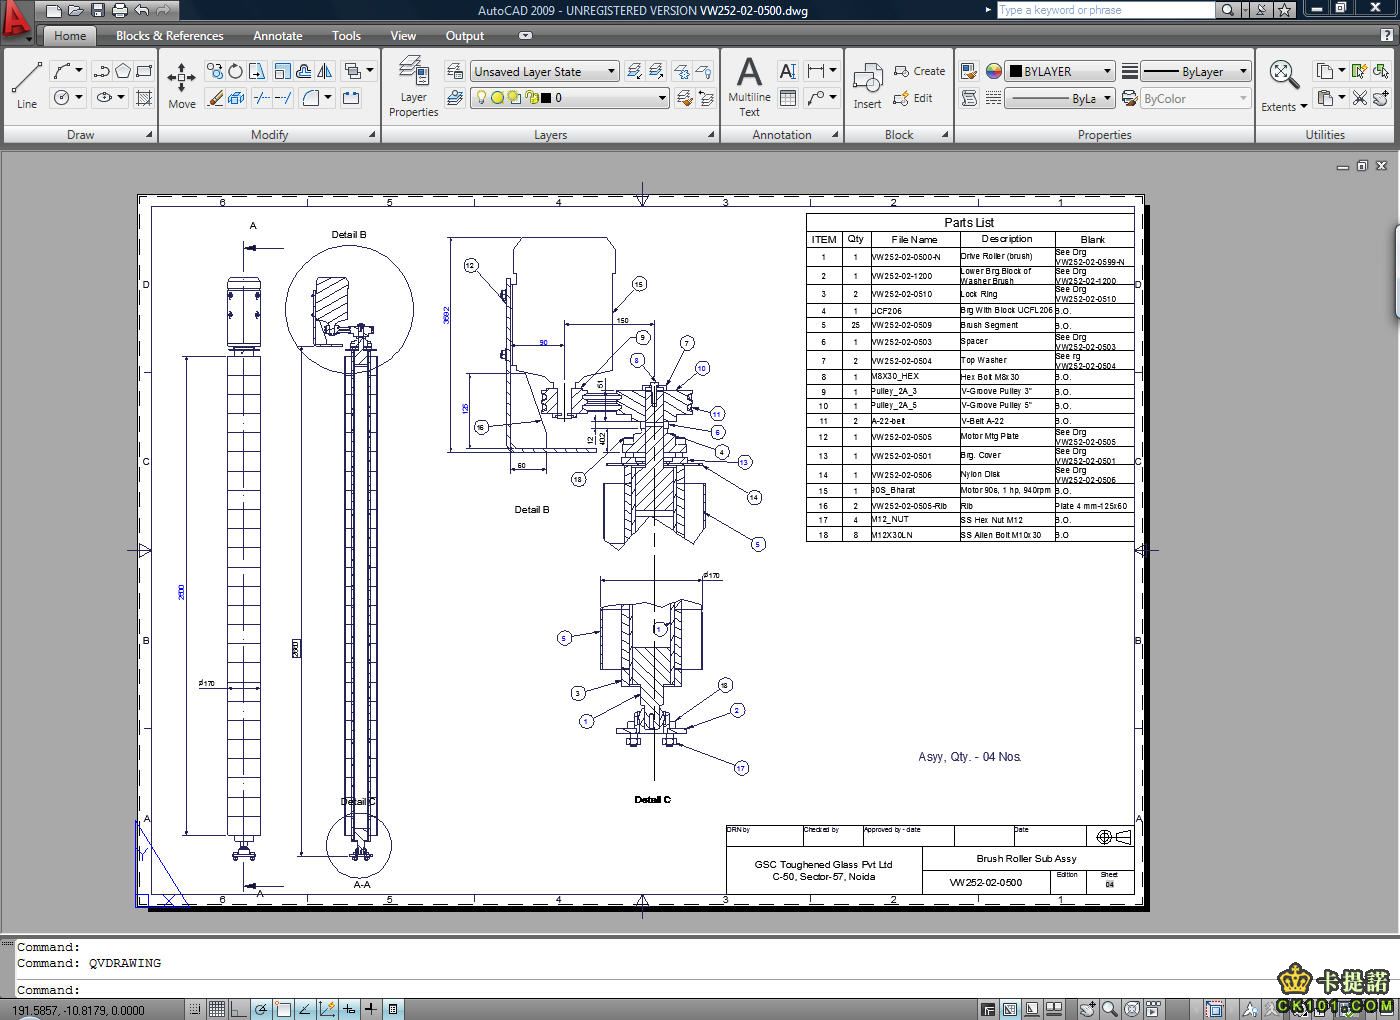Select the Rectangle tool in Draw panel
Viewport: 1400px width, 1020px height.
[x=144, y=71]
